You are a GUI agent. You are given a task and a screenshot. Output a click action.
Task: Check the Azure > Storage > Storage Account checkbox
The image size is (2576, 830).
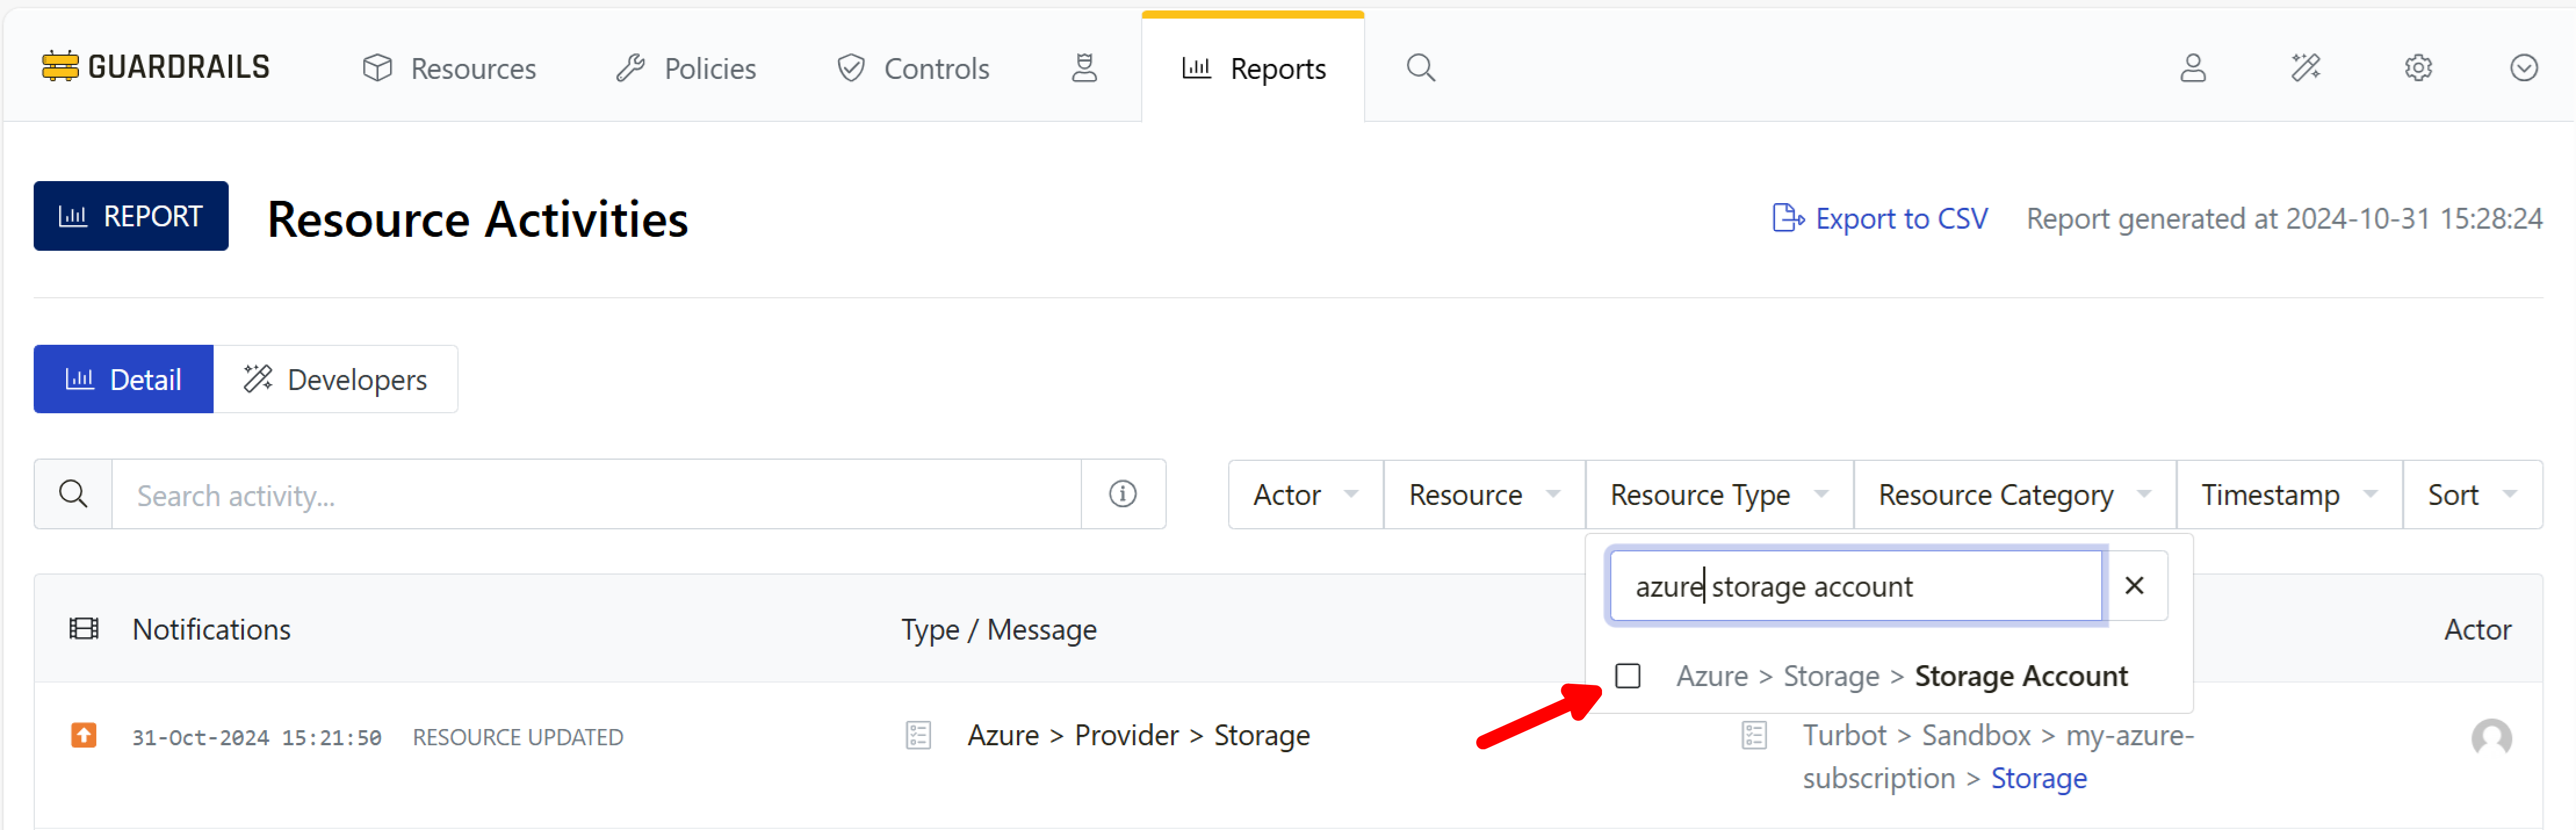tap(1627, 676)
